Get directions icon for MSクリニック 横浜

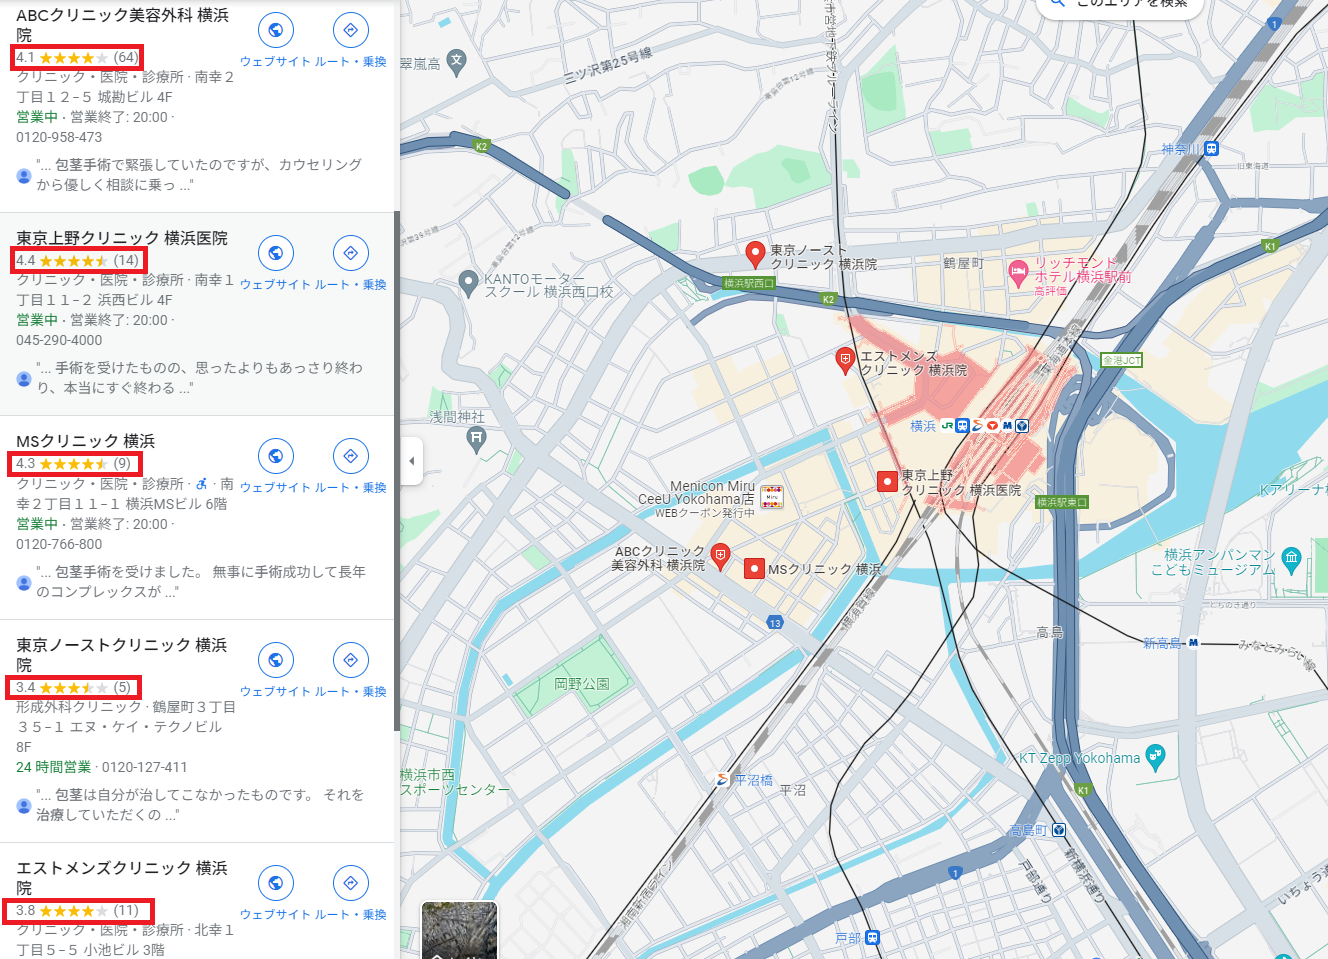(x=350, y=456)
